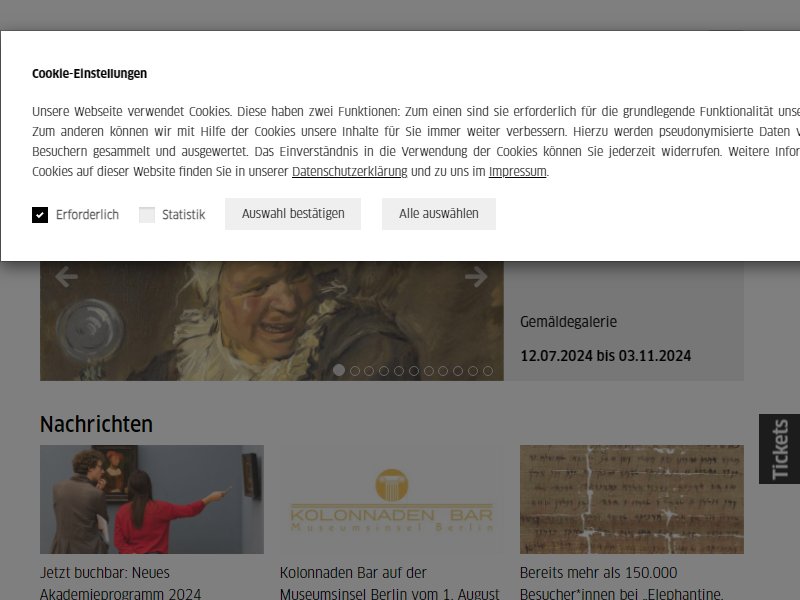Screen dimensions: 800x600
Task: Select the second carousel dot
Action: tap(355, 371)
